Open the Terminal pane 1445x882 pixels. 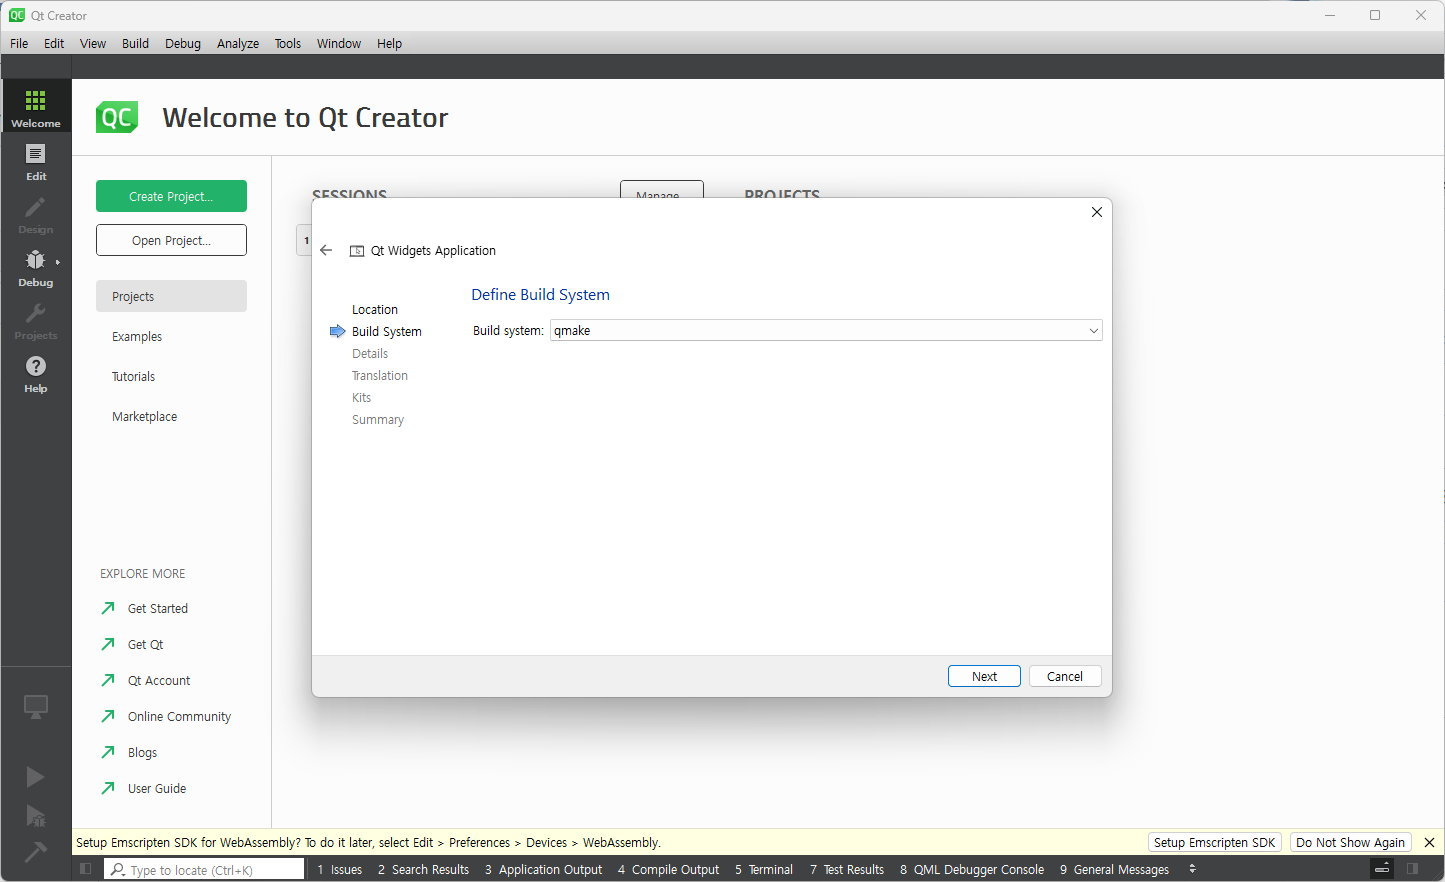coord(764,869)
